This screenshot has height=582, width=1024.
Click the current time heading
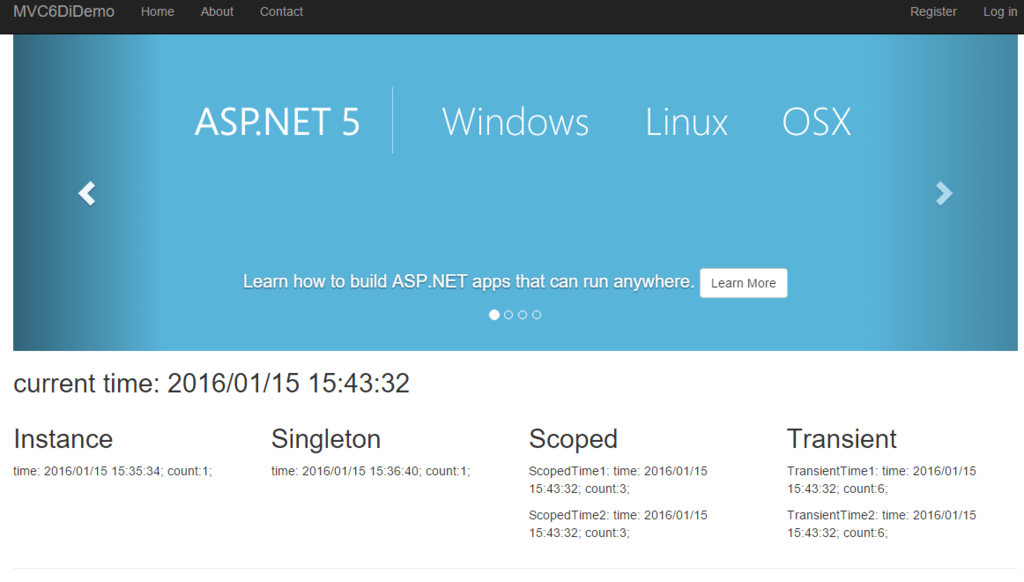(212, 383)
